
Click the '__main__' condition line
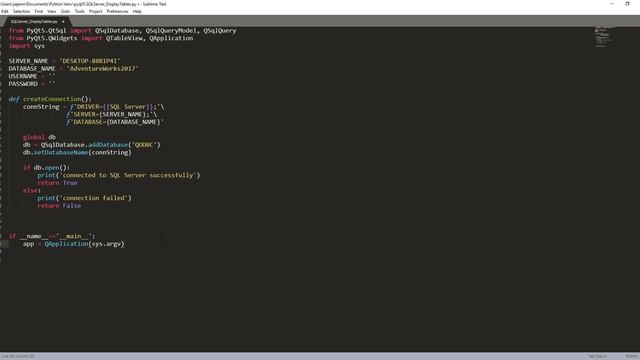52,236
